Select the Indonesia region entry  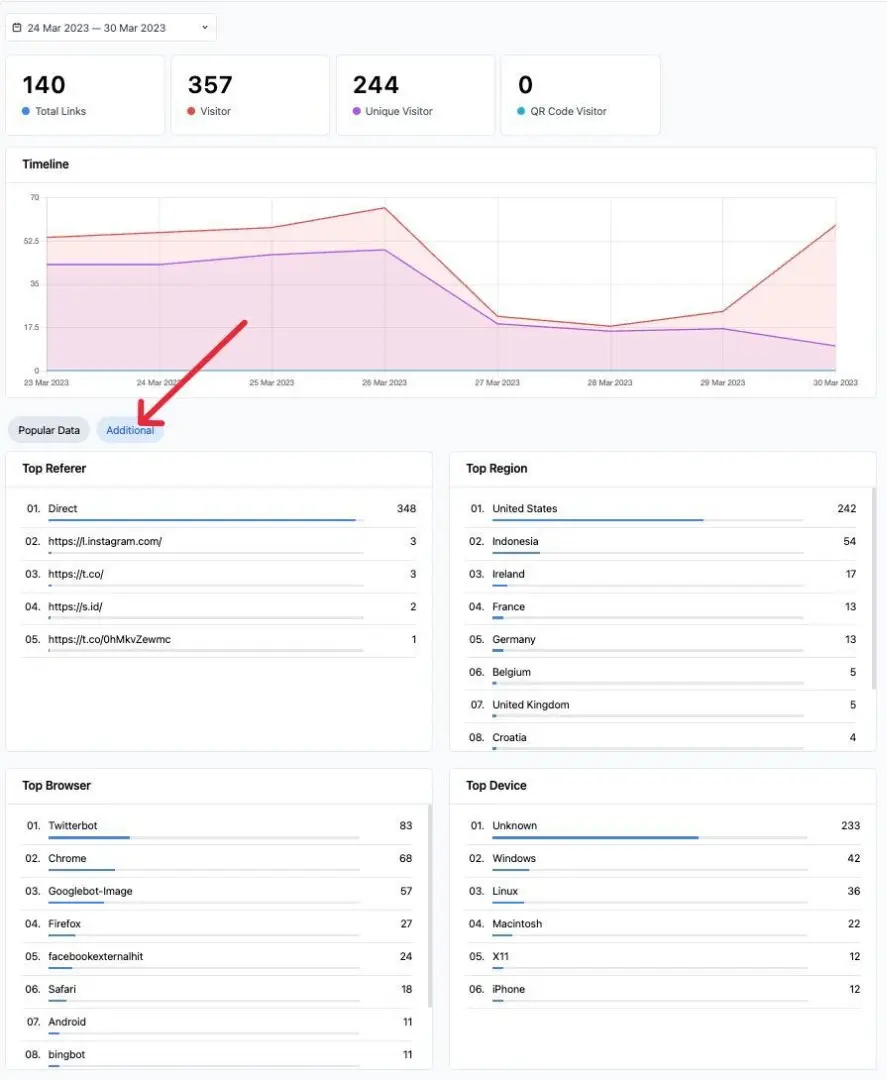515,542
